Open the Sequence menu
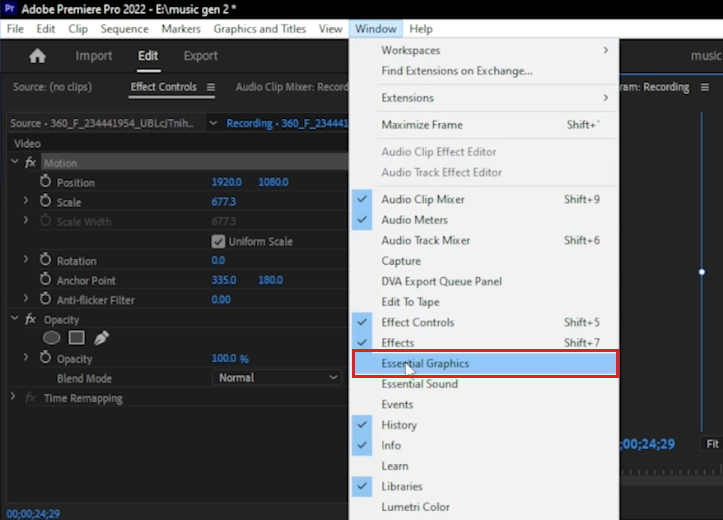 [124, 29]
